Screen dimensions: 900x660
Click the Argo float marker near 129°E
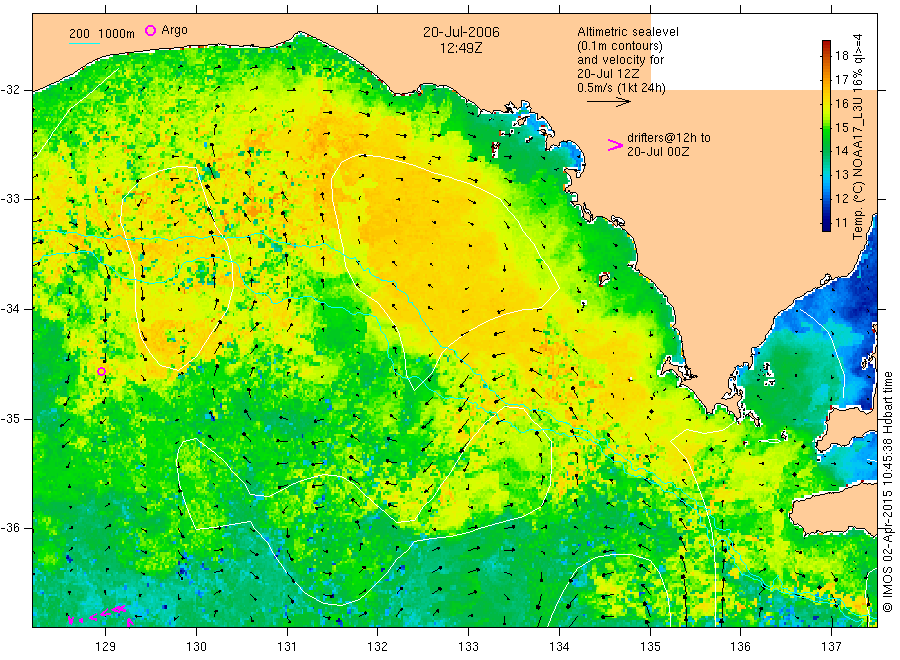point(102,372)
